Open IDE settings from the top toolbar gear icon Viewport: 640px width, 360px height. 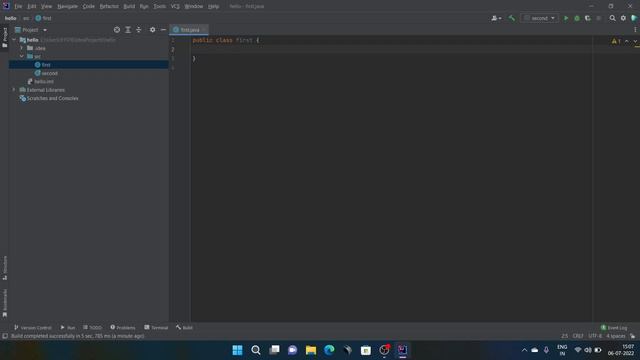click(623, 18)
